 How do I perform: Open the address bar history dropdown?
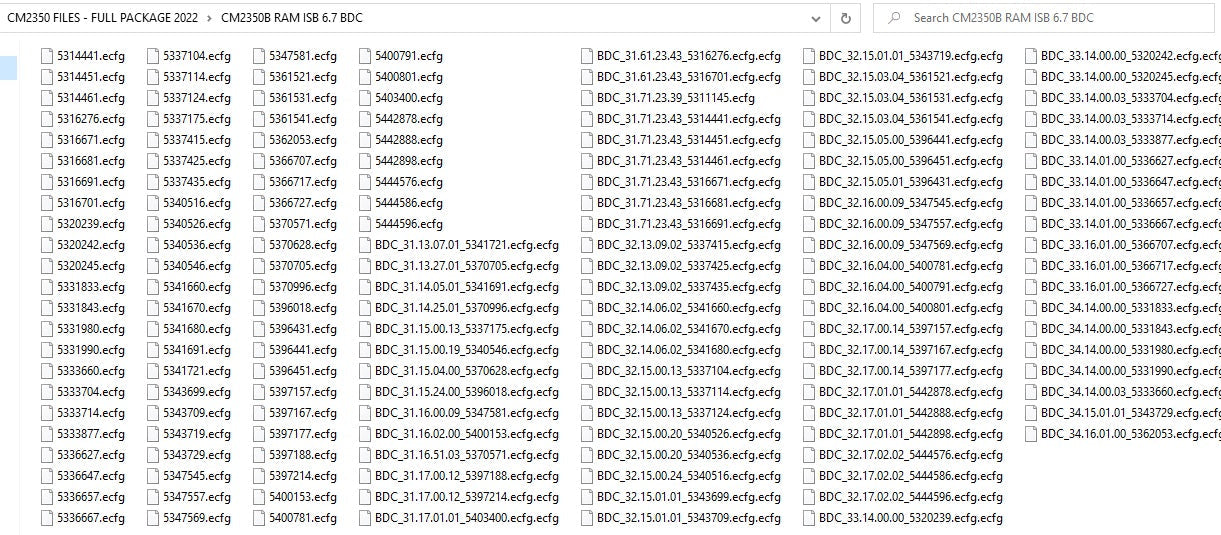point(817,18)
